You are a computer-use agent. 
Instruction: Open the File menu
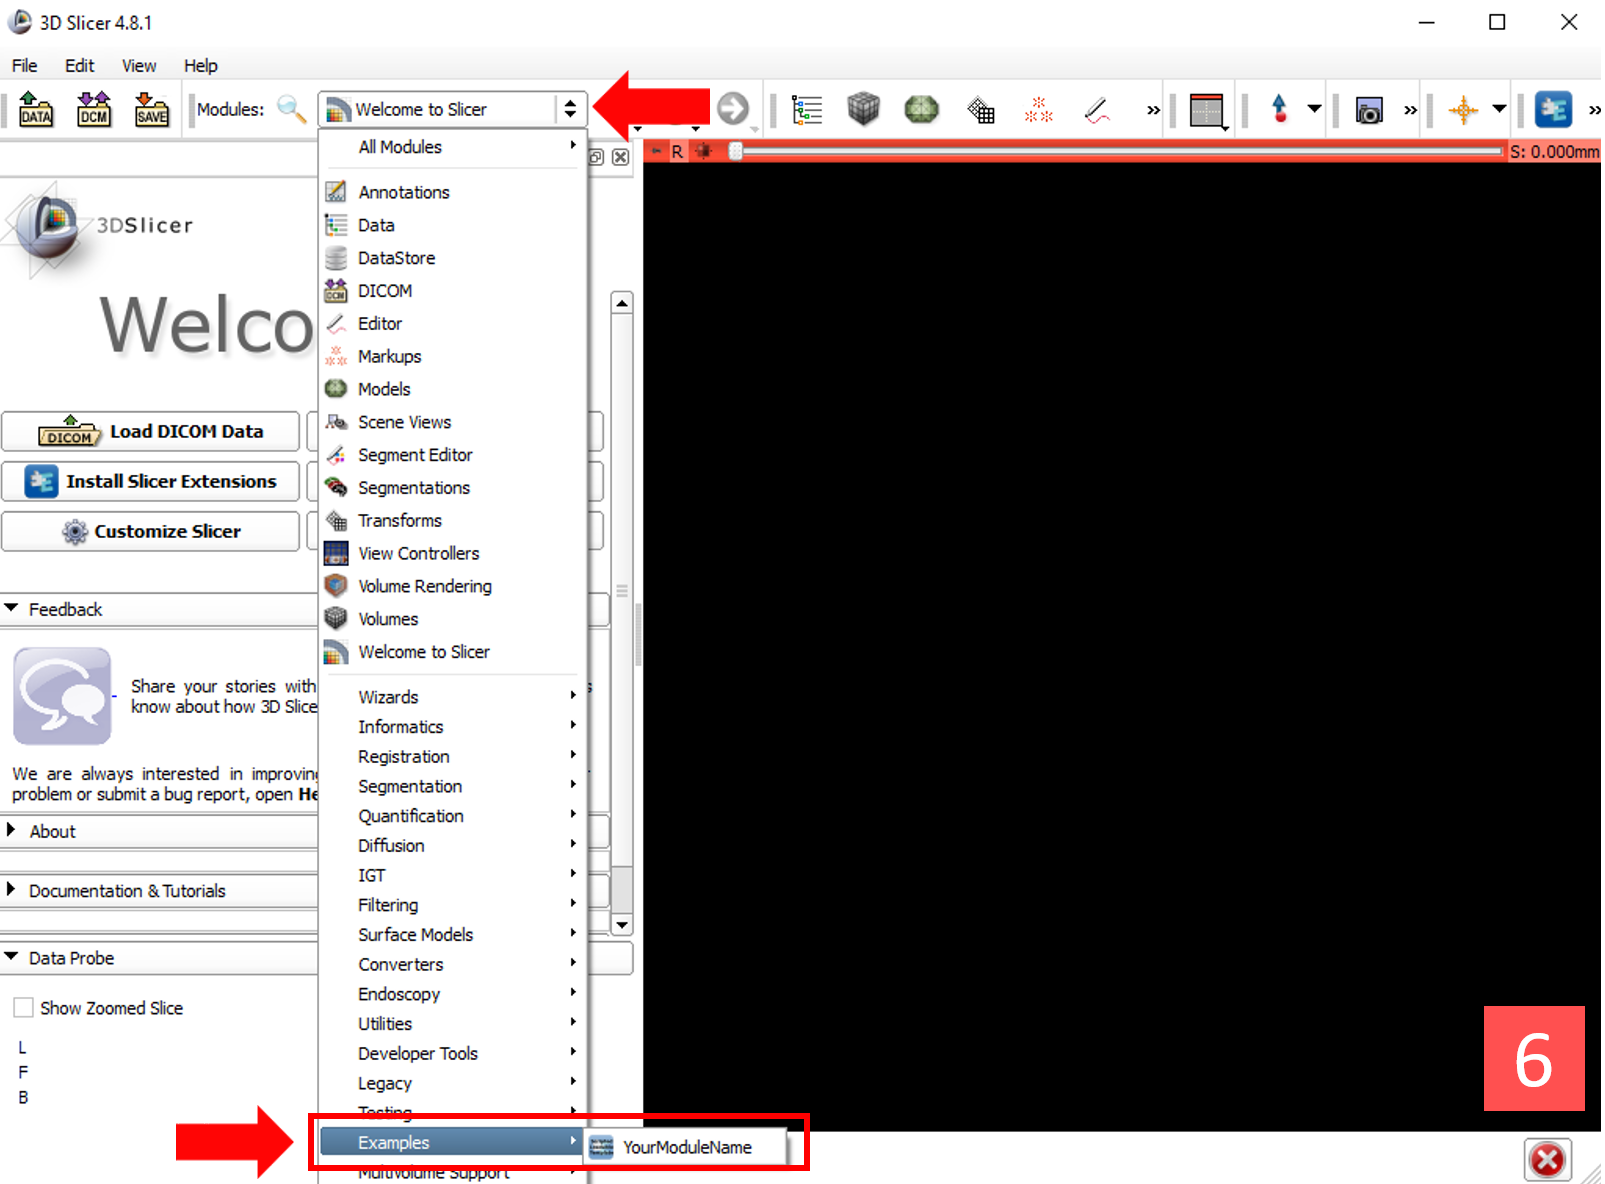25,65
